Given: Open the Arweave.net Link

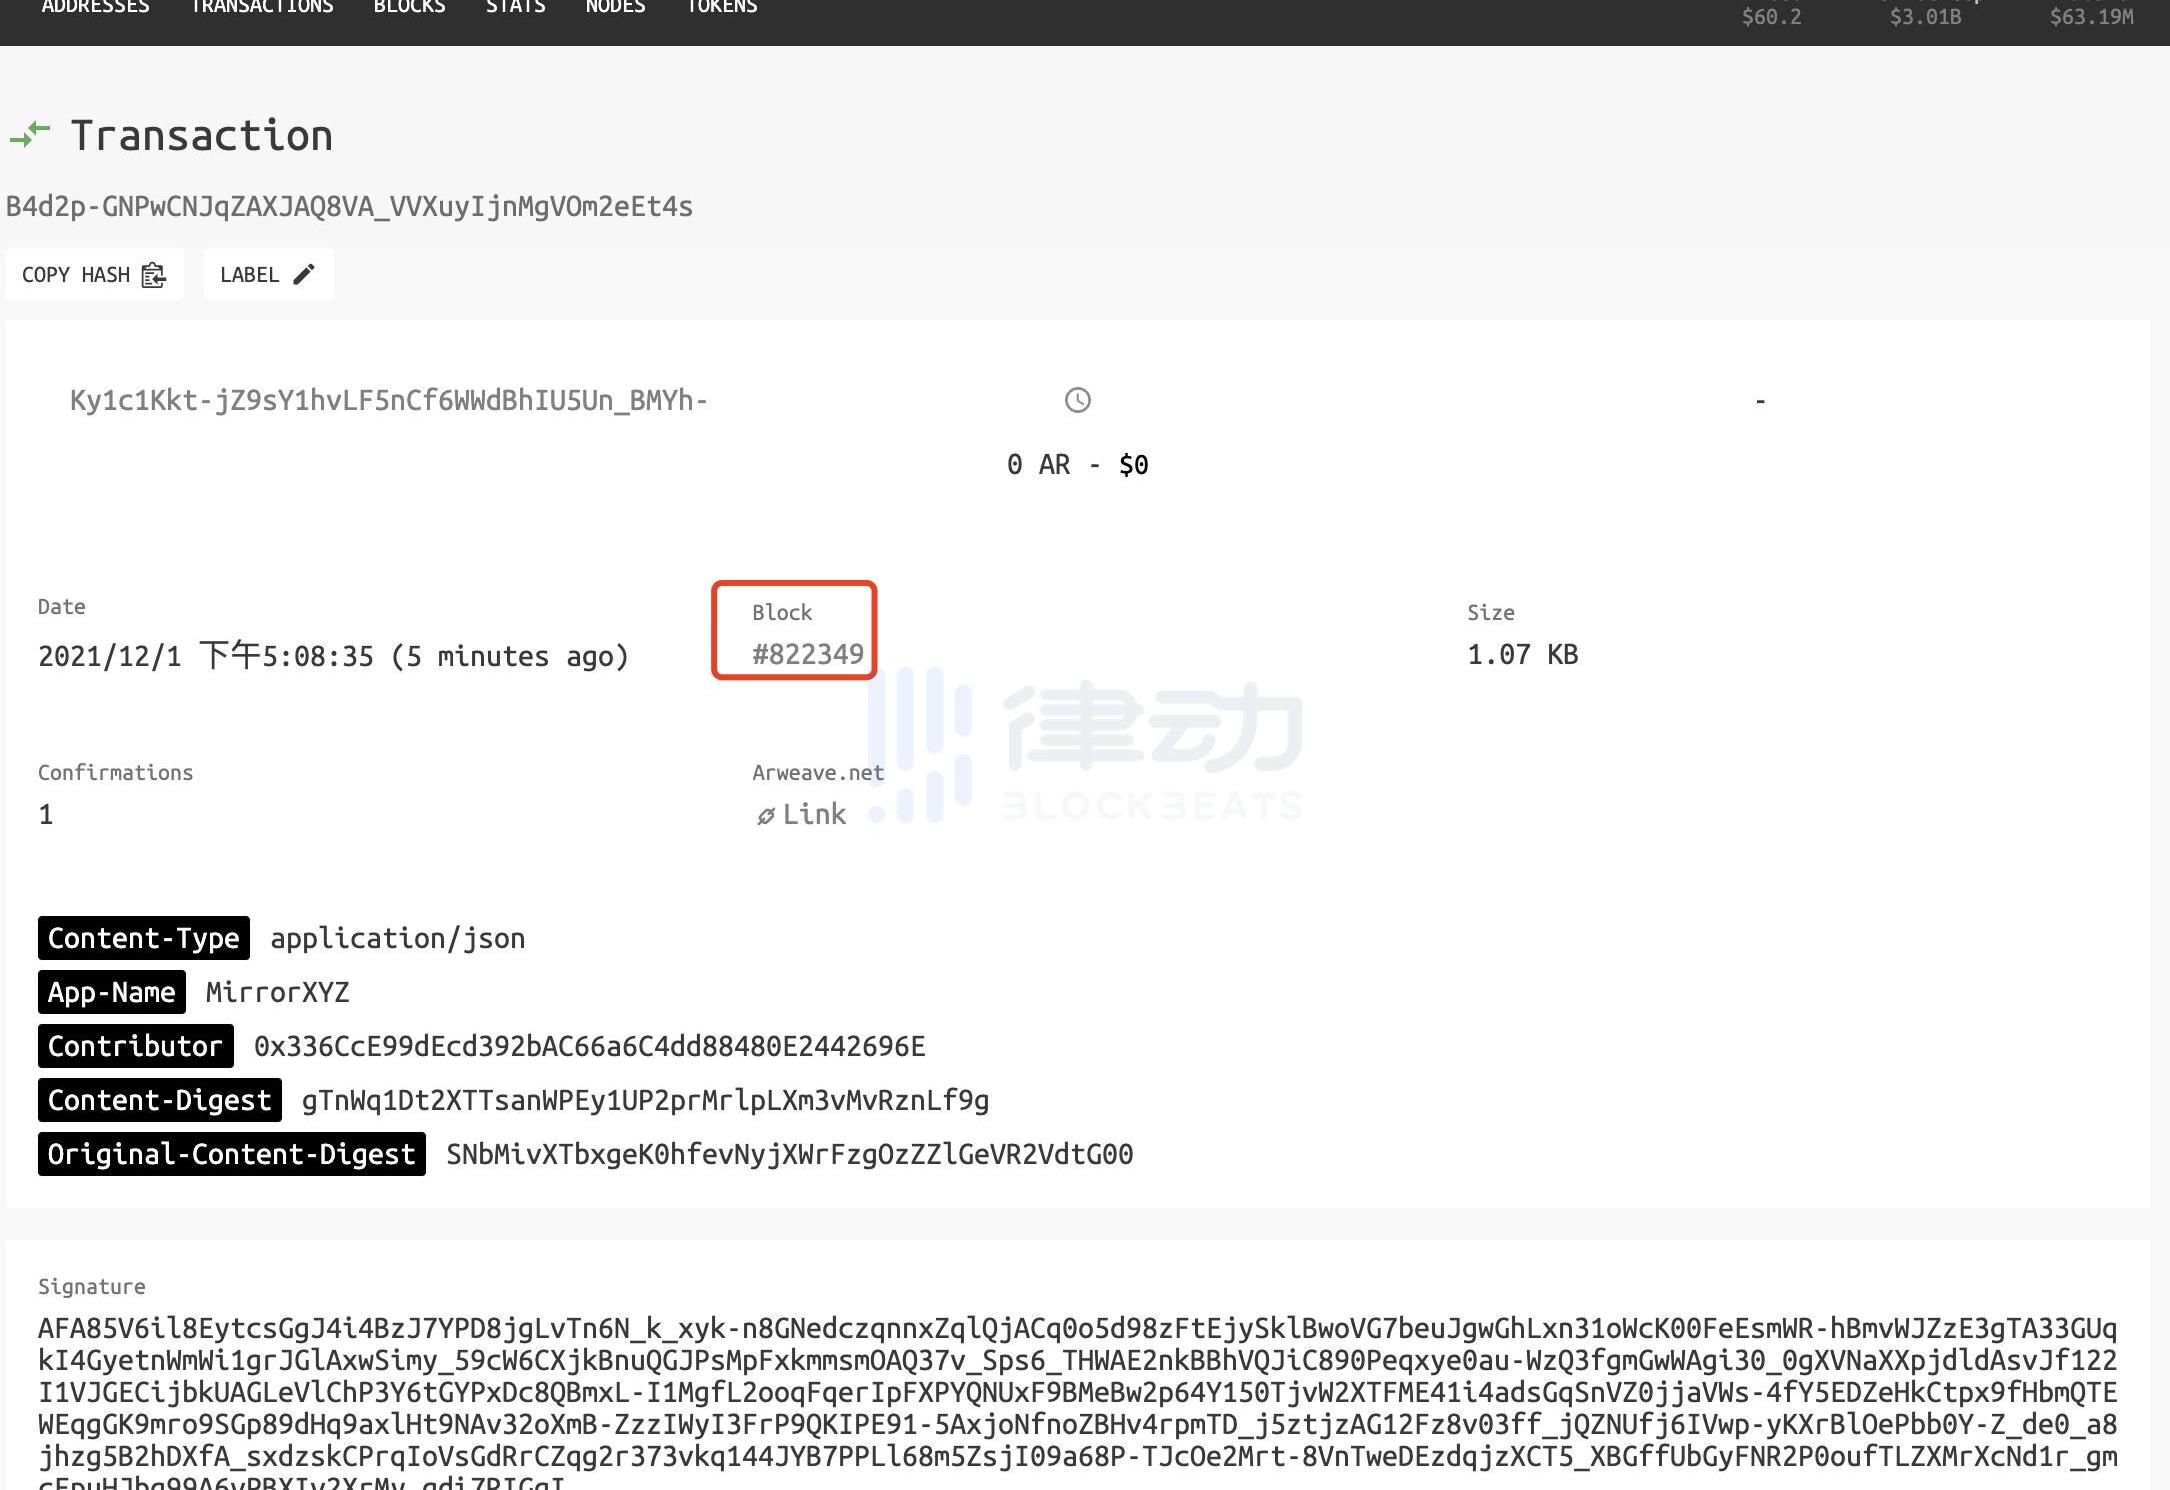Looking at the screenshot, I should pos(813,814).
